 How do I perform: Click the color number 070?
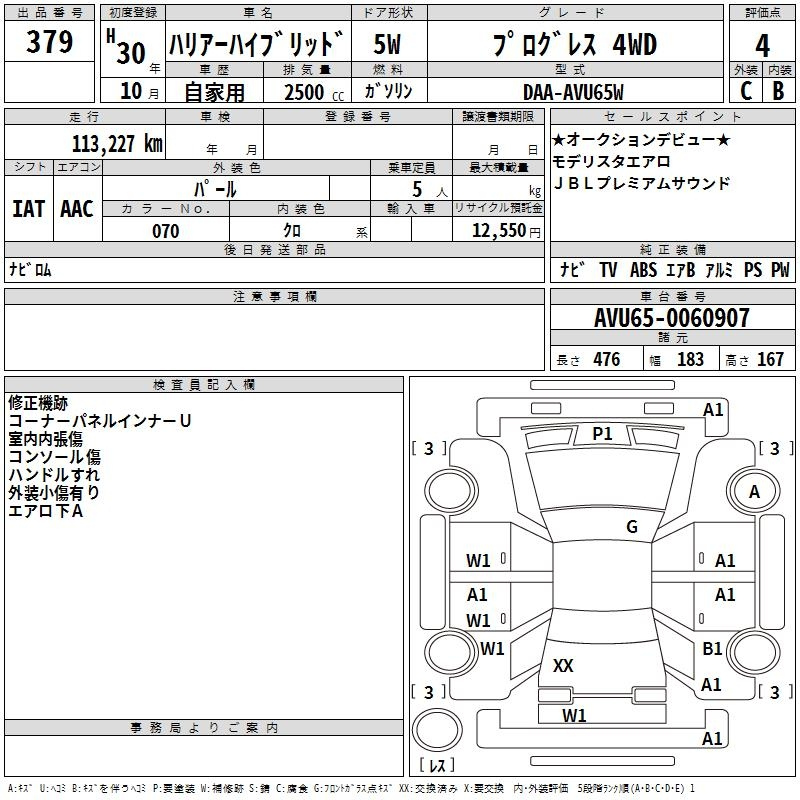click(166, 231)
